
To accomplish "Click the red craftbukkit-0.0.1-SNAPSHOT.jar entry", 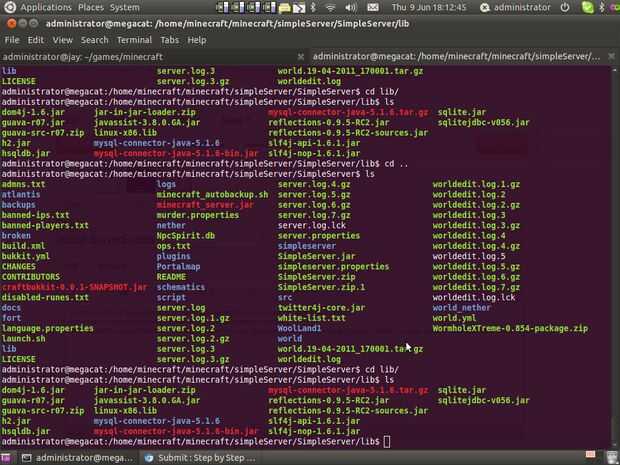I will click(x=74, y=287).
